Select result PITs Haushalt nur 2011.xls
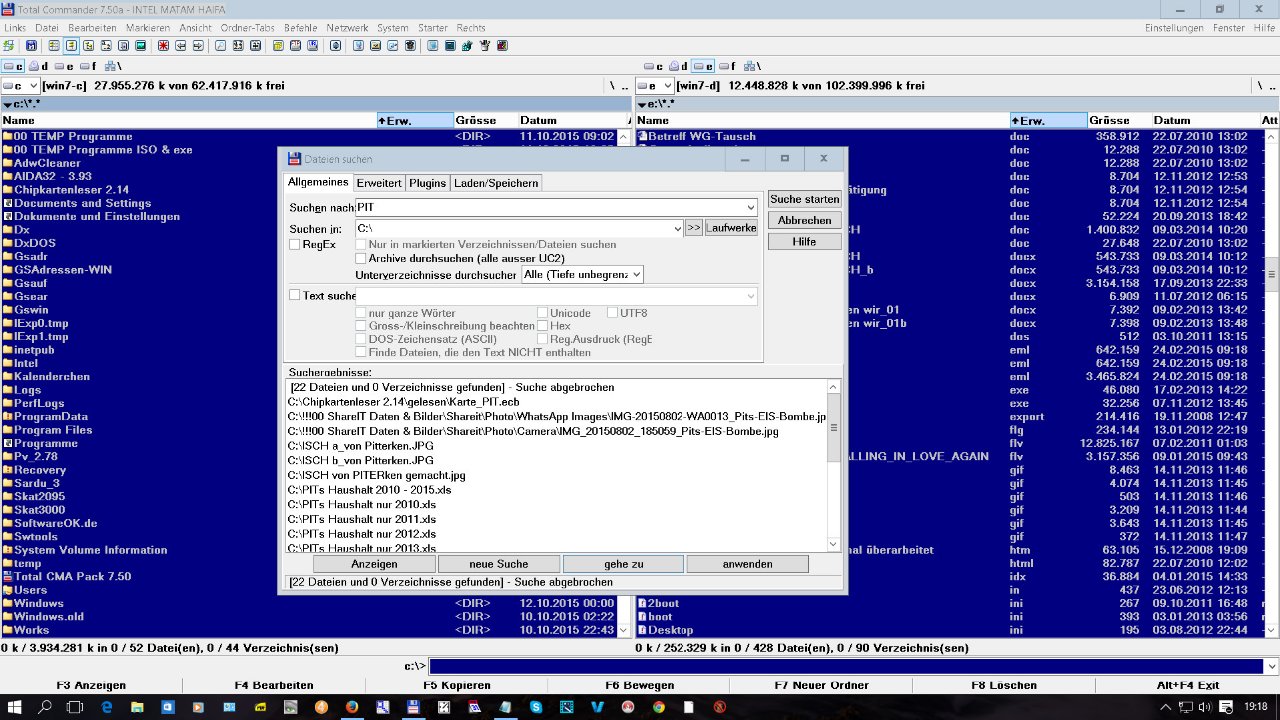Image resolution: width=1280 pixels, height=720 pixels. pos(362,519)
